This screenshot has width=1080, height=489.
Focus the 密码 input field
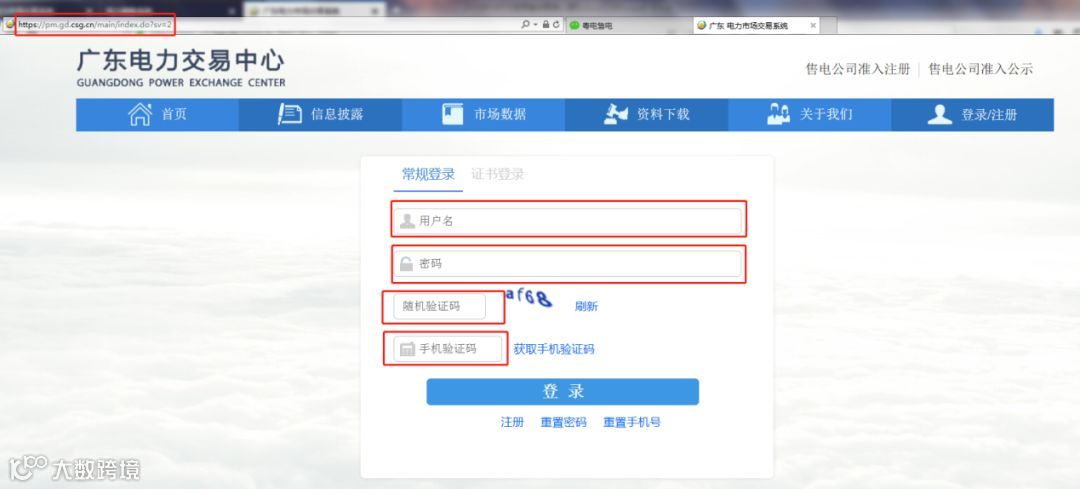click(x=568, y=264)
